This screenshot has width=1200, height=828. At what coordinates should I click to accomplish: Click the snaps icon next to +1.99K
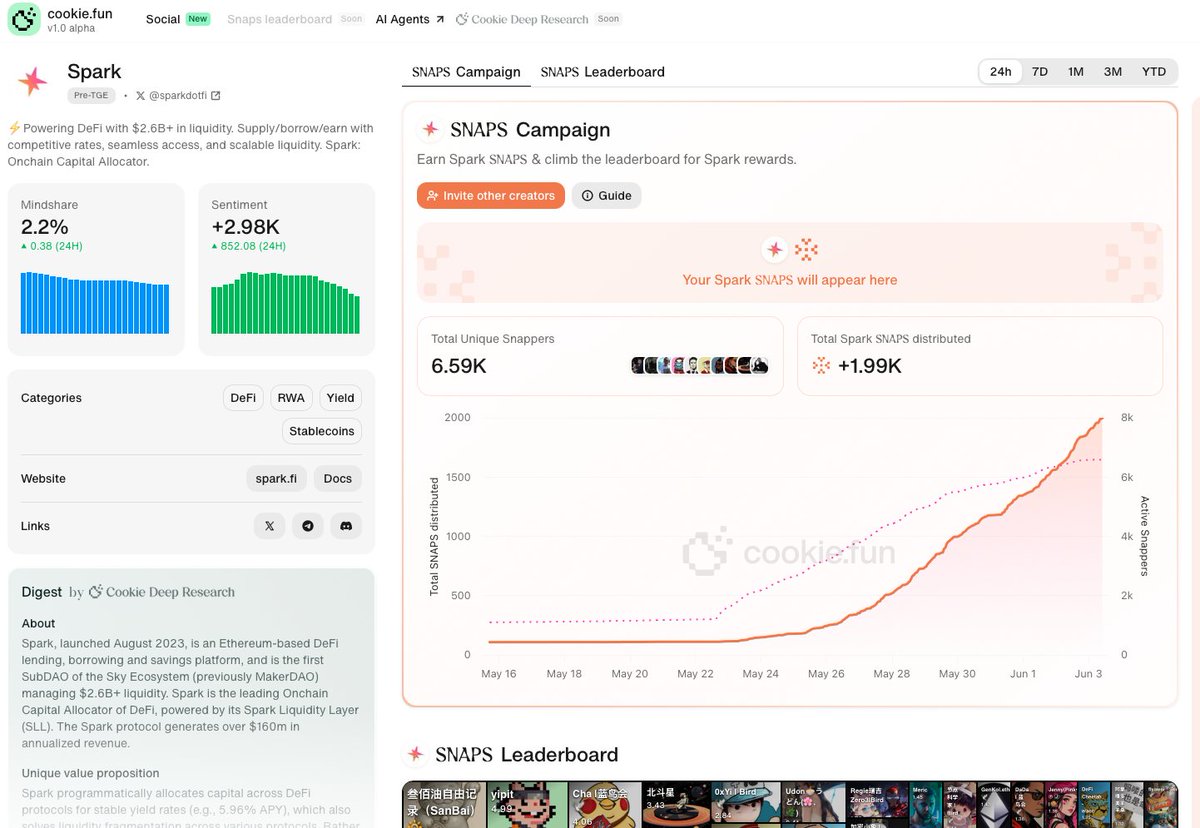pyautogui.click(x=821, y=366)
